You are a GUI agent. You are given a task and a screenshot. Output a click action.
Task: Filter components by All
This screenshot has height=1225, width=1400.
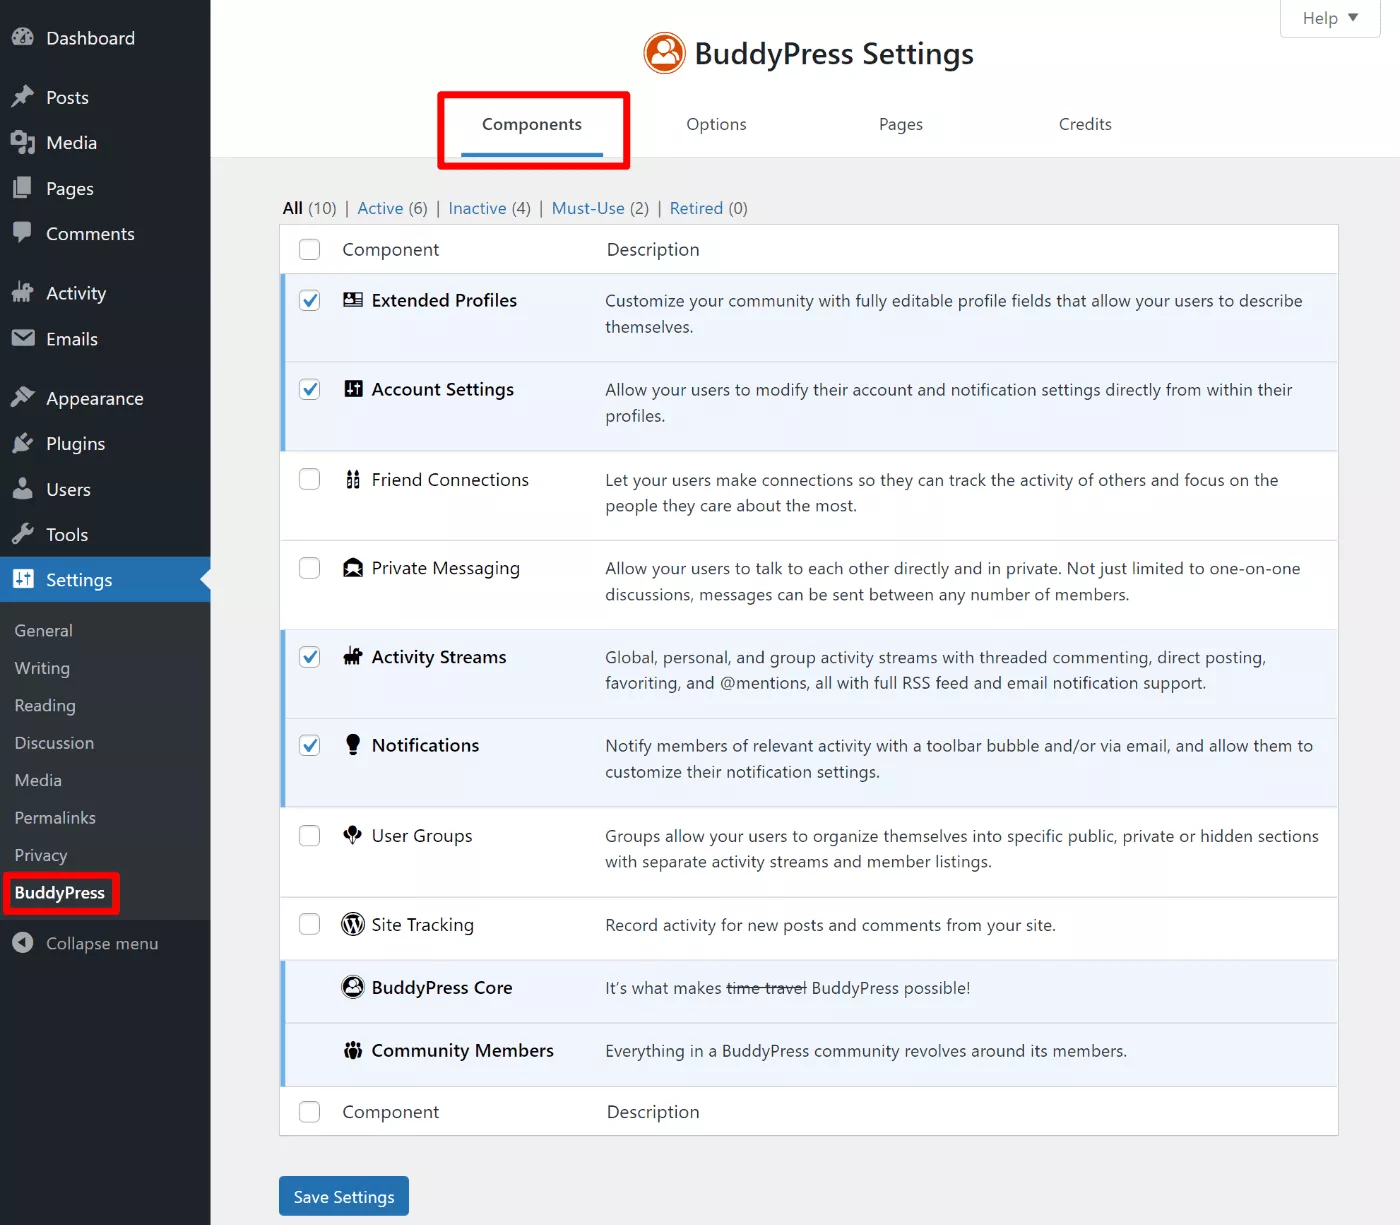(293, 208)
